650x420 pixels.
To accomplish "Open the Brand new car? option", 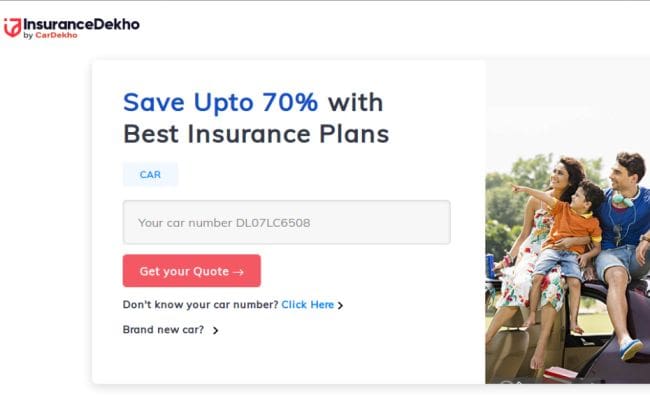I will pyautogui.click(x=163, y=330).
